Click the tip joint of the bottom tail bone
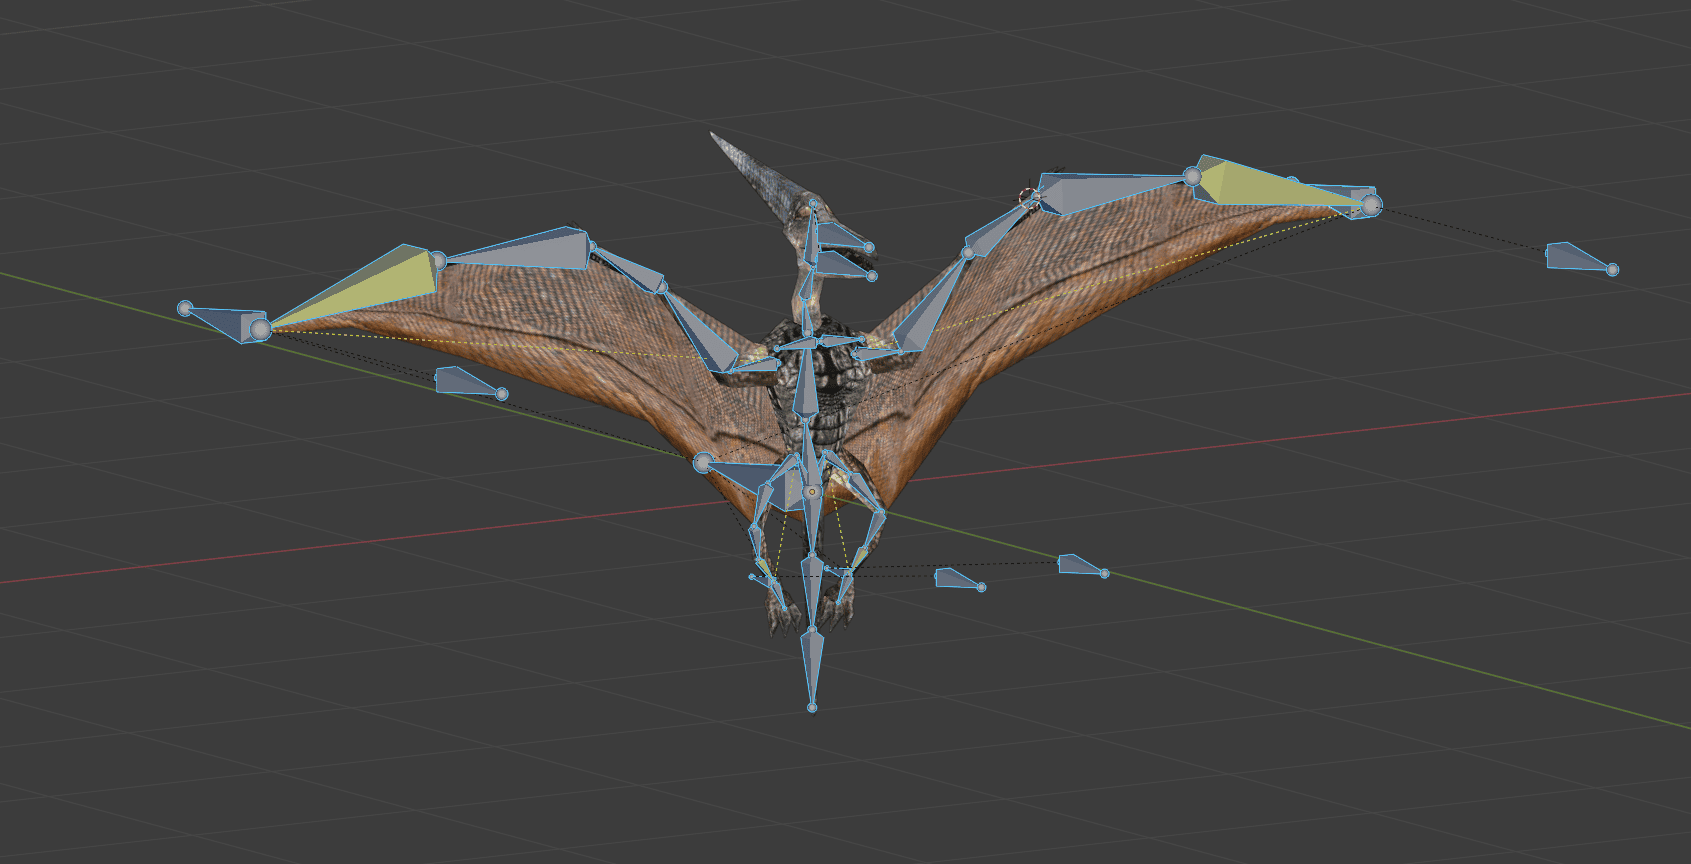Viewport: 1691px width, 864px height. [812, 707]
